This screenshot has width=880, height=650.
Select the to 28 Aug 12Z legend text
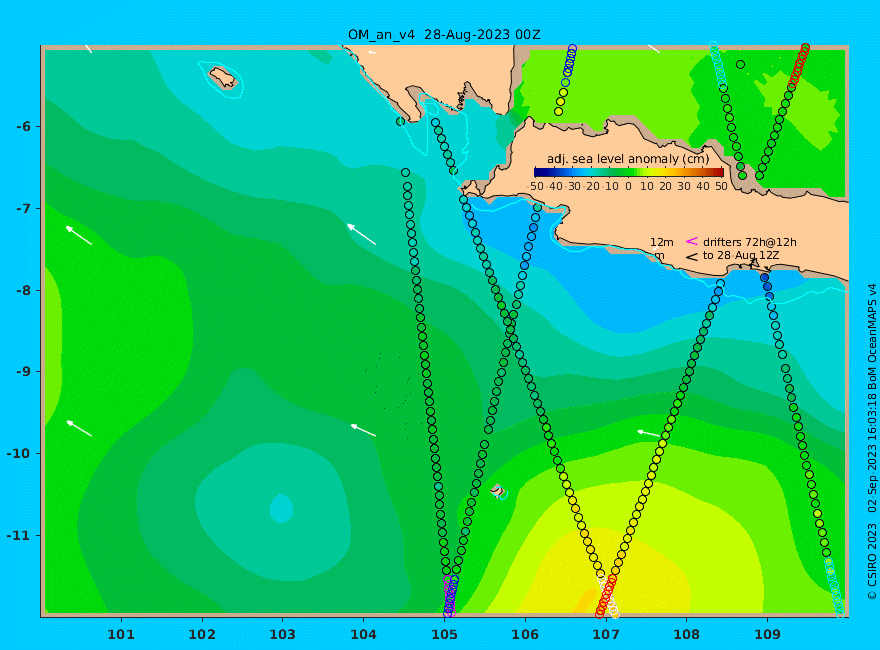(x=741, y=255)
